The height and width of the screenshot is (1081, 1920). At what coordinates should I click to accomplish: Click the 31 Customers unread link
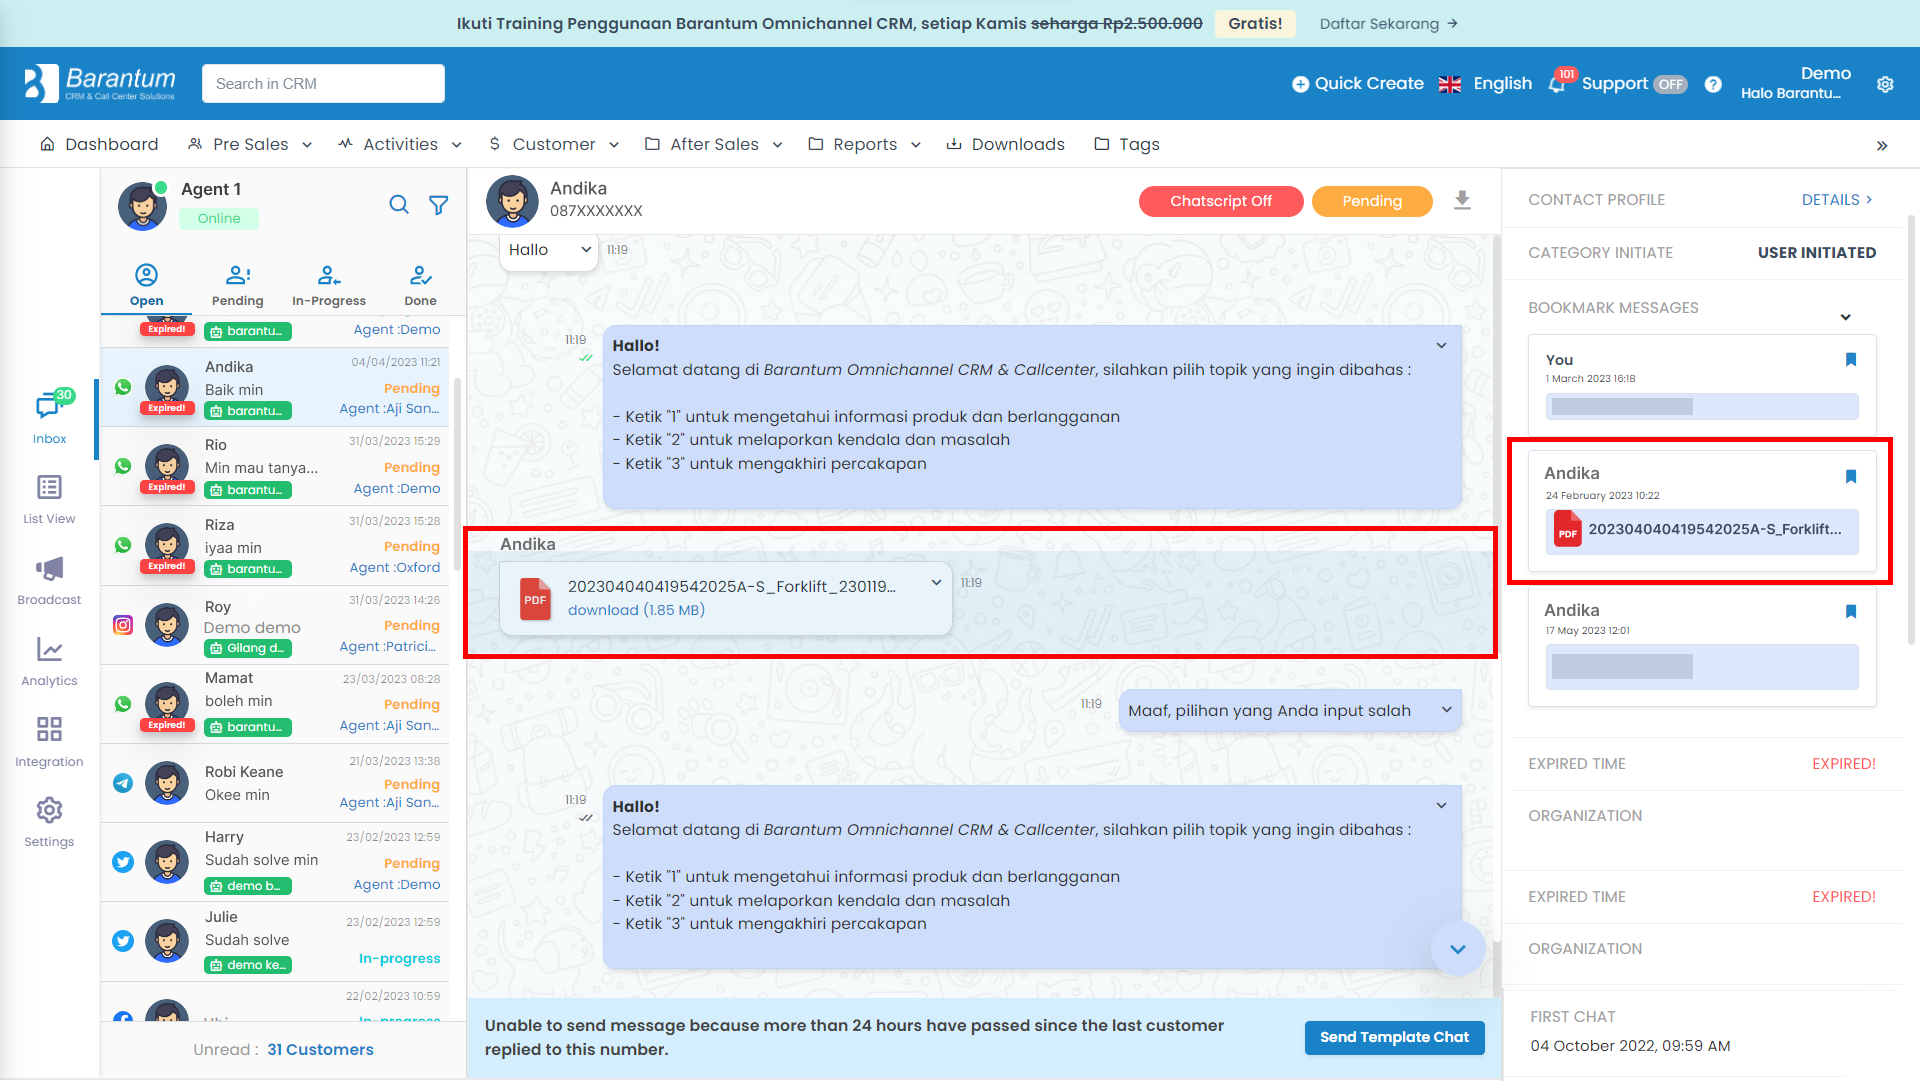click(320, 1050)
